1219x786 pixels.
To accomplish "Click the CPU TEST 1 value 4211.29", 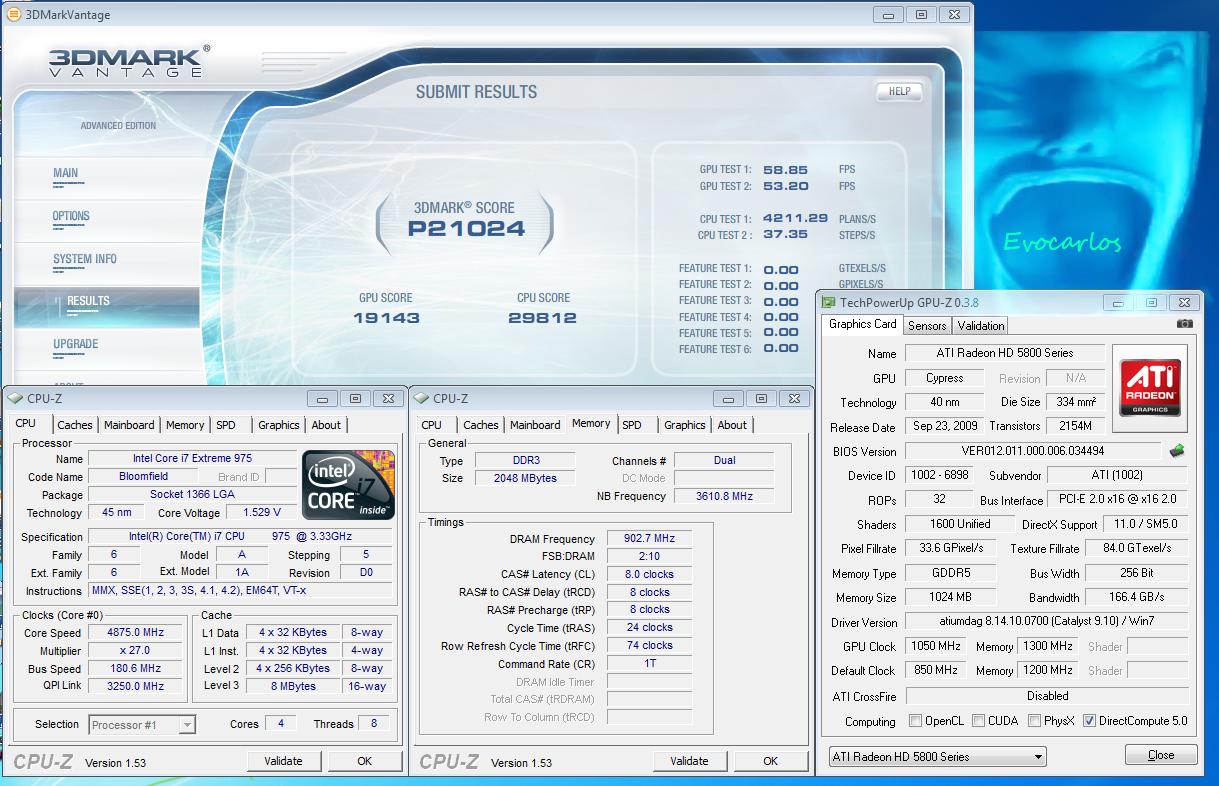I will tap(795, 218).
